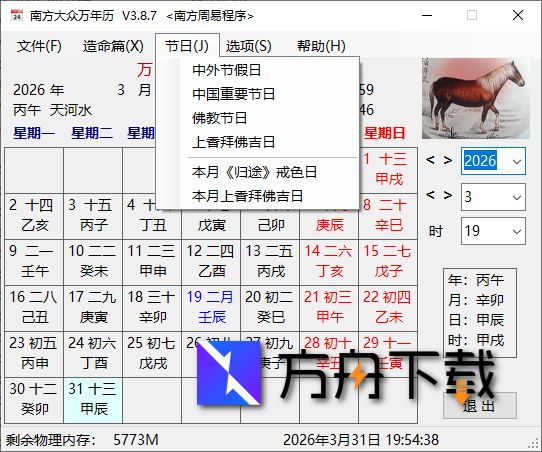Open the 选项(S) menu
Viewport: 542px width, 452px height.
click(x=249, y=46)
